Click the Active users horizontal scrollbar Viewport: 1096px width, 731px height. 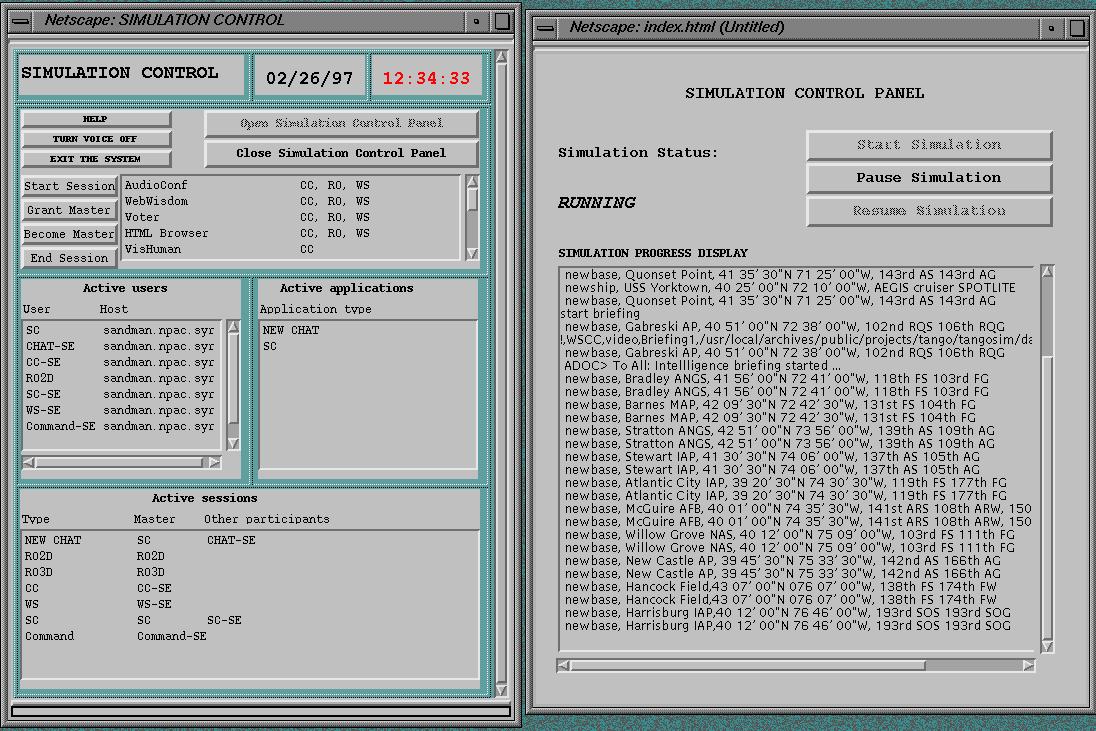point(120,462)
